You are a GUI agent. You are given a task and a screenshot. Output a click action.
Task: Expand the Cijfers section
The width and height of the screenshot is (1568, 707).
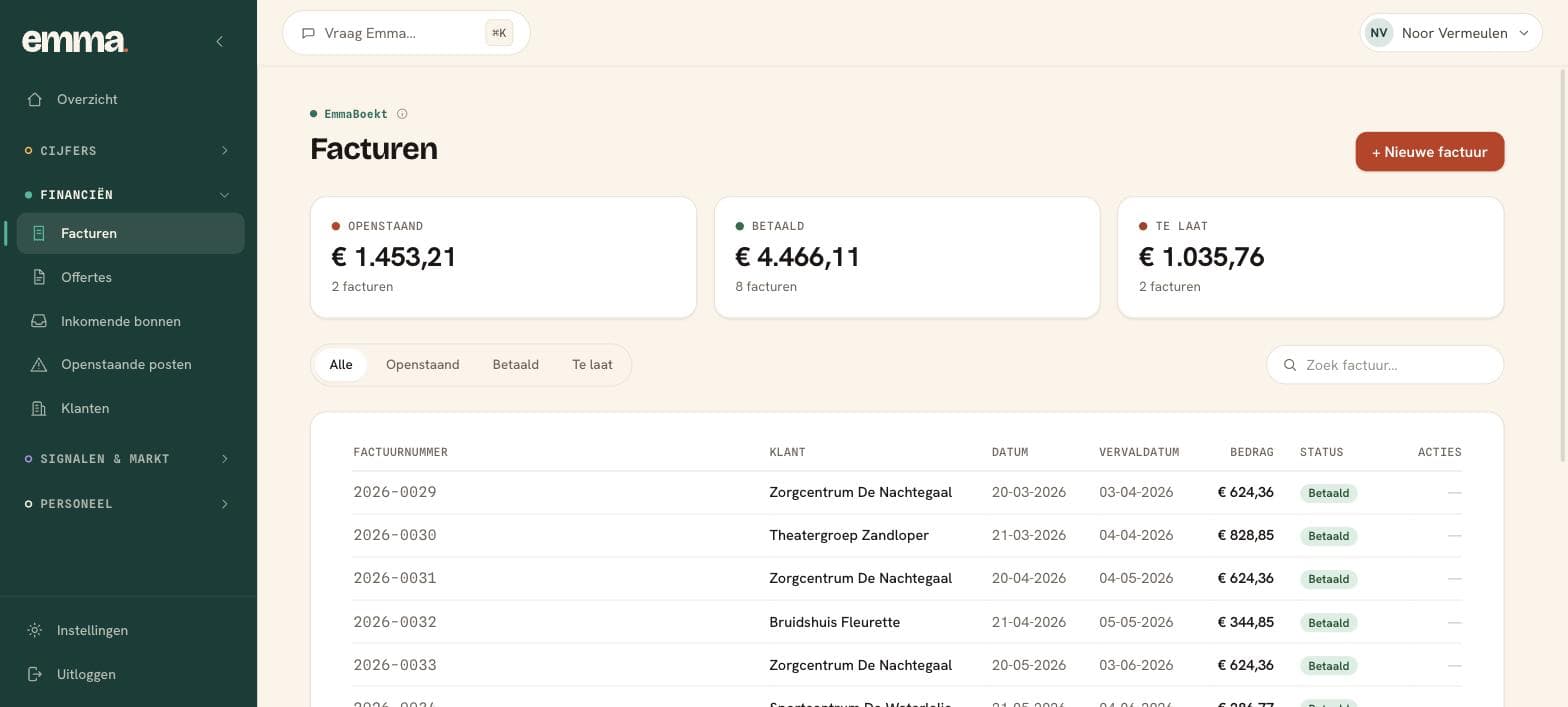coord(128,150)
